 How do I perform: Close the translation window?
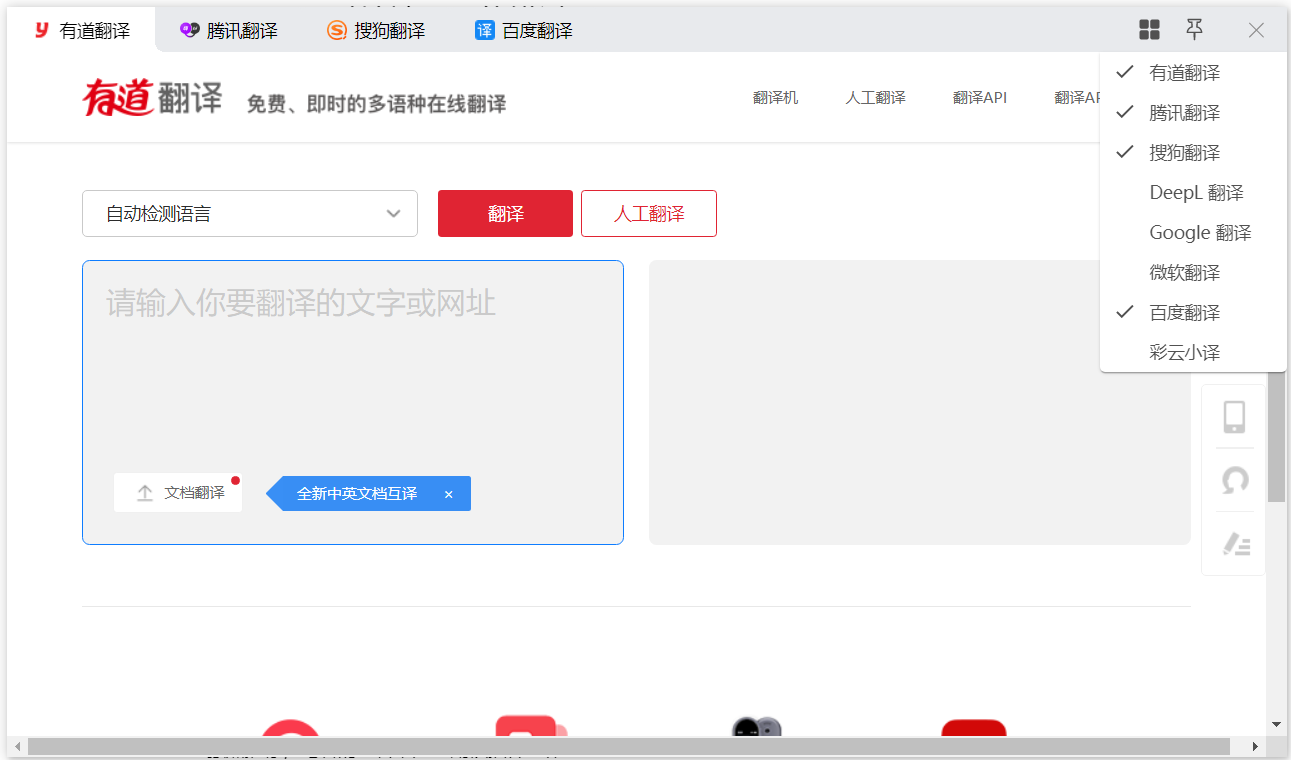coord(1256,30)
